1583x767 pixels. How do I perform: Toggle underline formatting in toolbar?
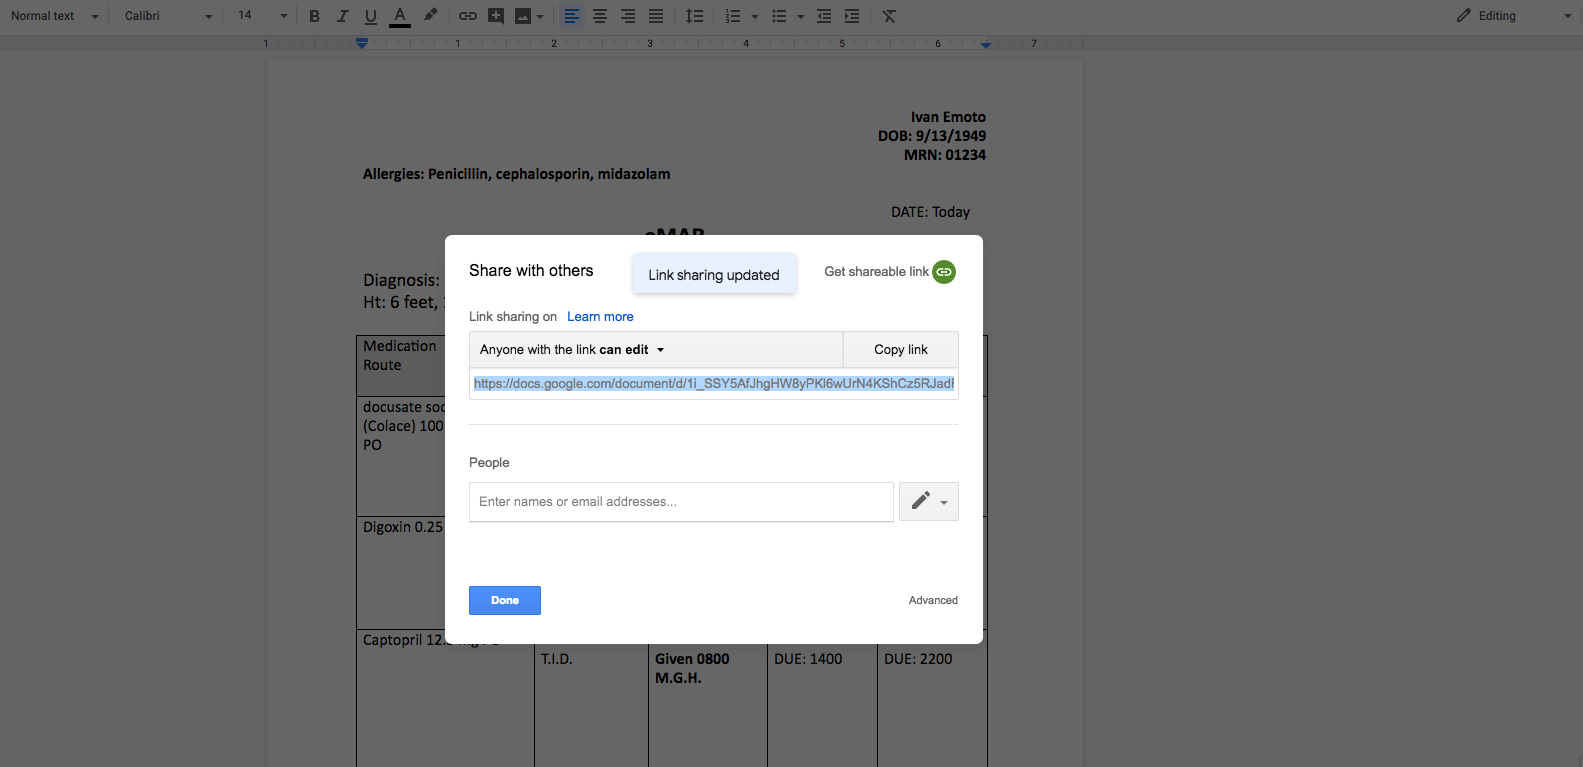pos(371,16)
